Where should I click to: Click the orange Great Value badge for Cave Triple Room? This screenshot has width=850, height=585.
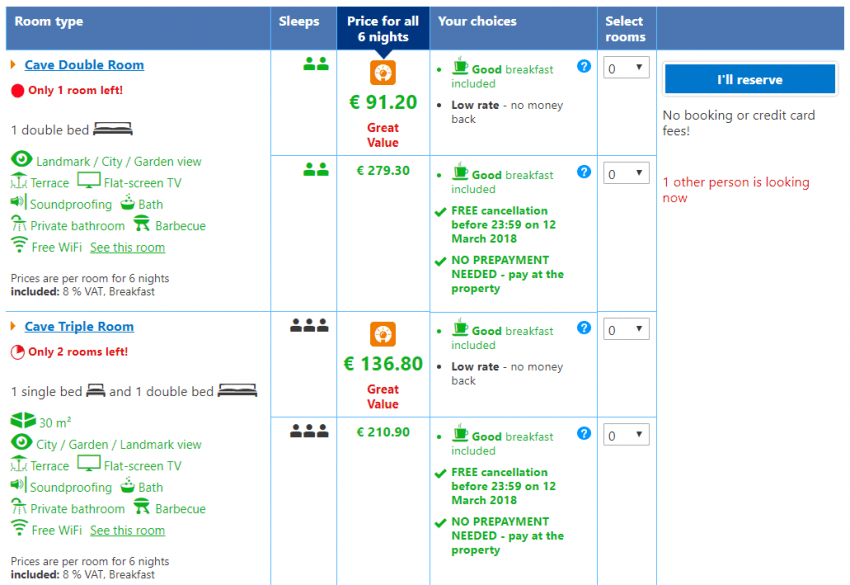[383, 334]
